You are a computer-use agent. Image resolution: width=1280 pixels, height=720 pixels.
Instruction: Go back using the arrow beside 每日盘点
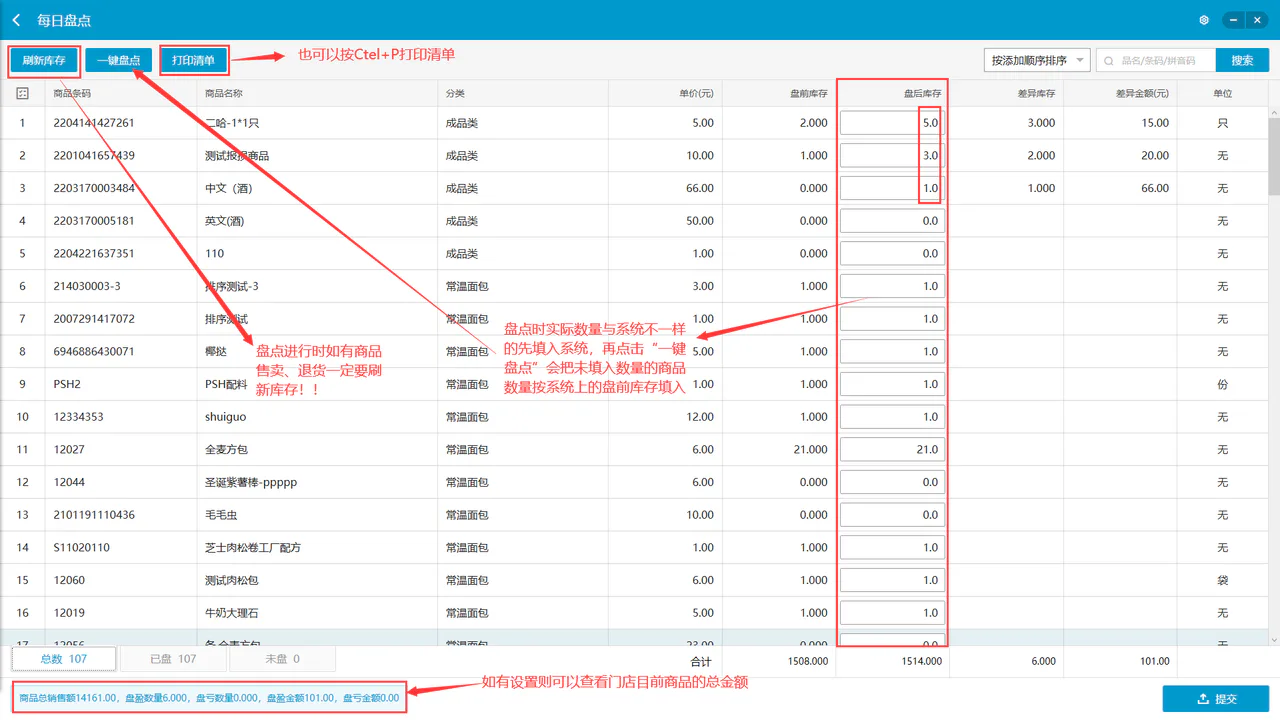click(x=16, y=20)
